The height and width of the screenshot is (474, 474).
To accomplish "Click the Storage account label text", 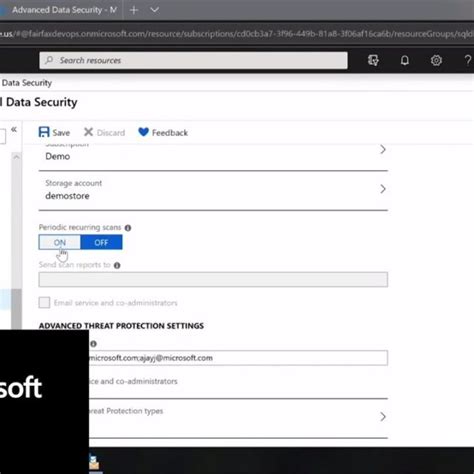I will pyautogui.click(x=74, y=183).
